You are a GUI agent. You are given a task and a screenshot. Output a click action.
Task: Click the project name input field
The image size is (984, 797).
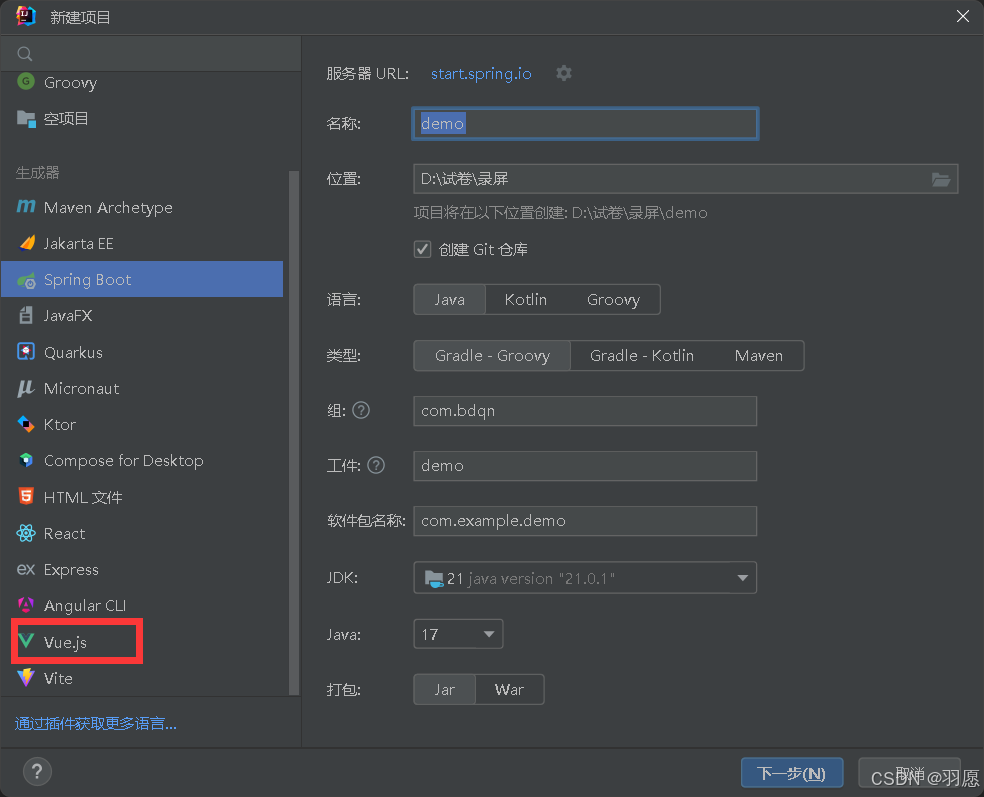tap(585, 124)
